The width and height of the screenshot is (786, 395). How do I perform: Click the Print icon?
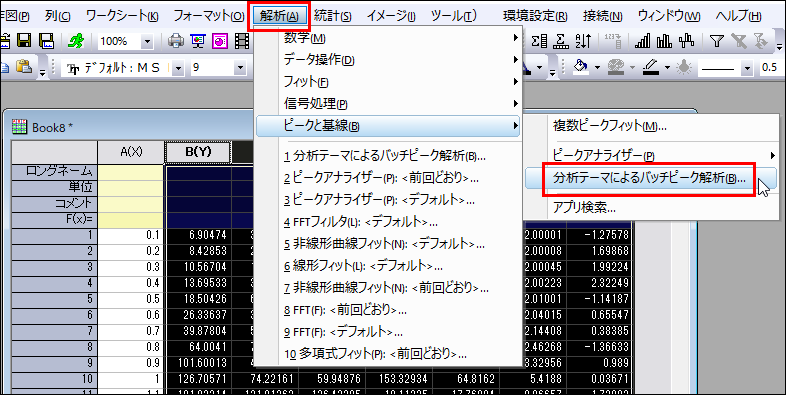point(175,41)
